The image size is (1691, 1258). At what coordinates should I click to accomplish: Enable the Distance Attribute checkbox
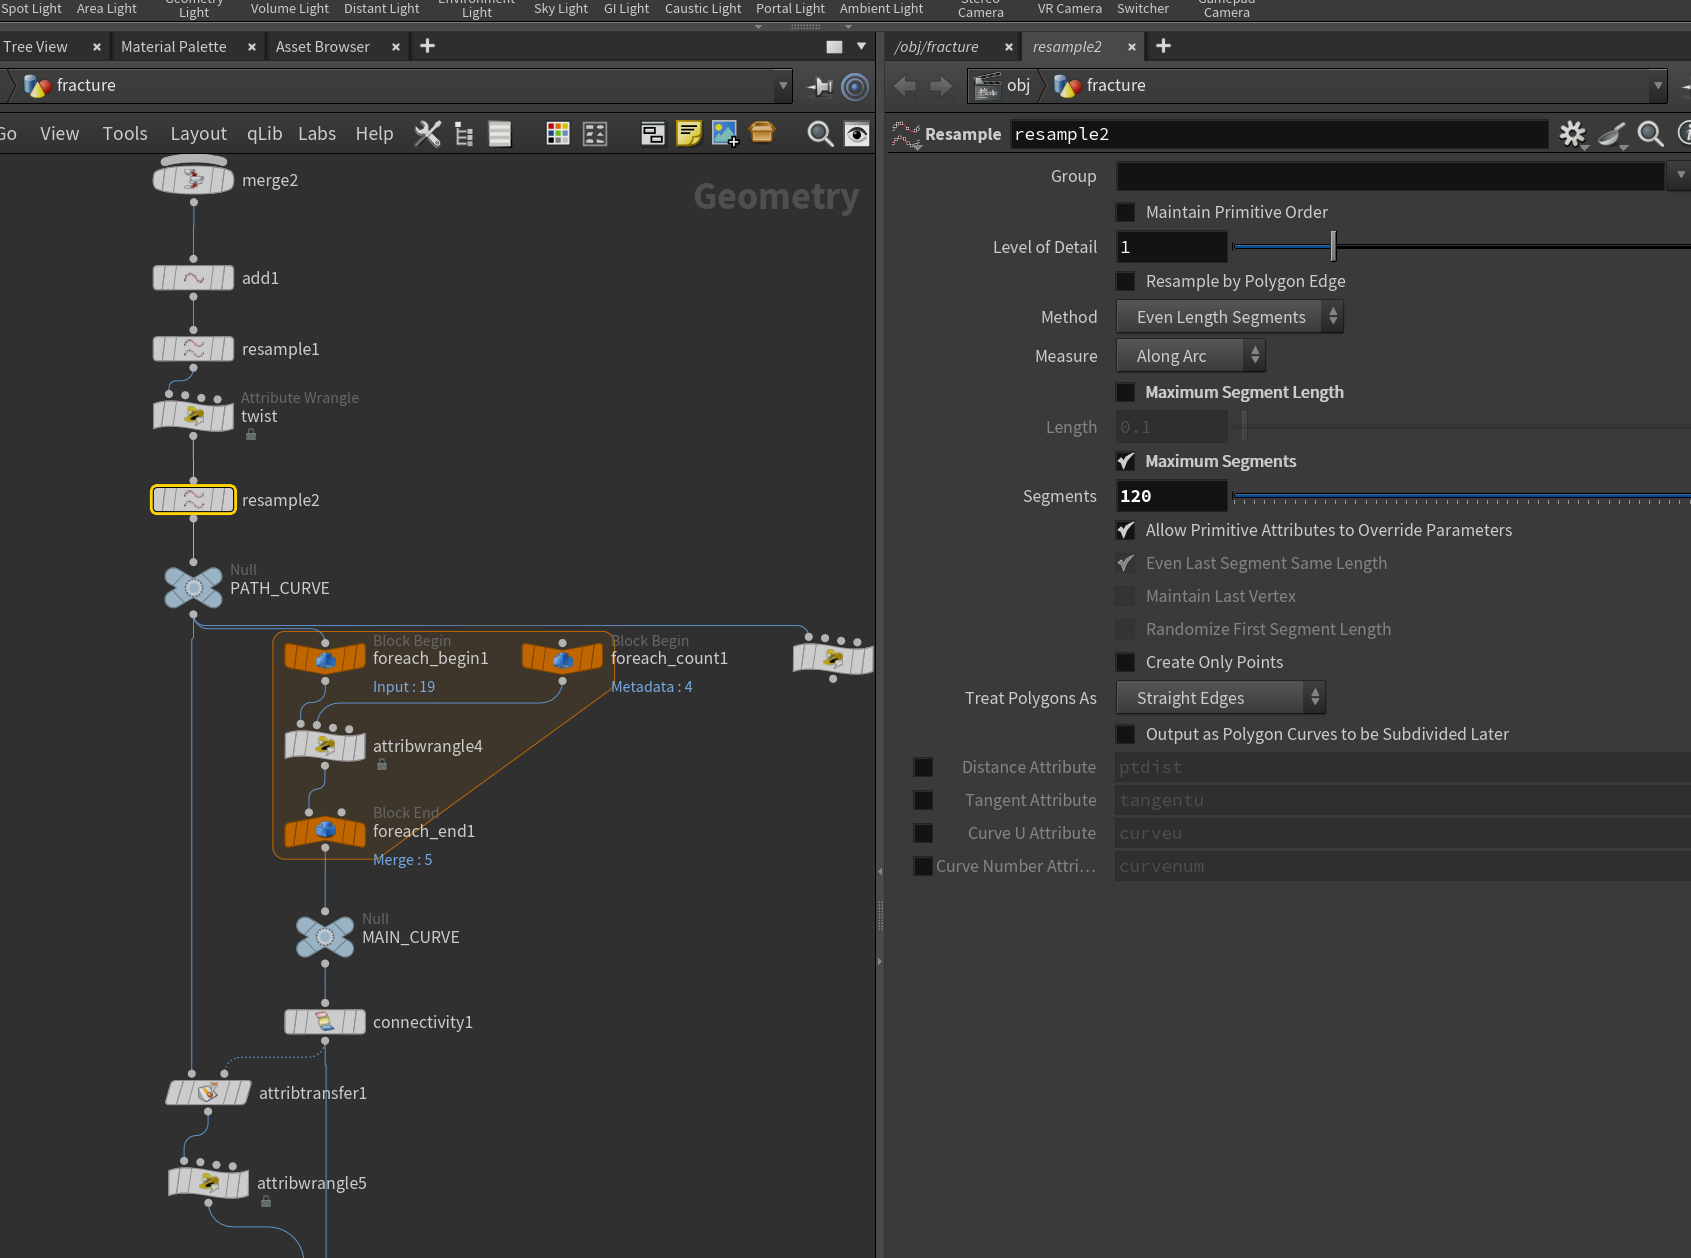[923, 767]
